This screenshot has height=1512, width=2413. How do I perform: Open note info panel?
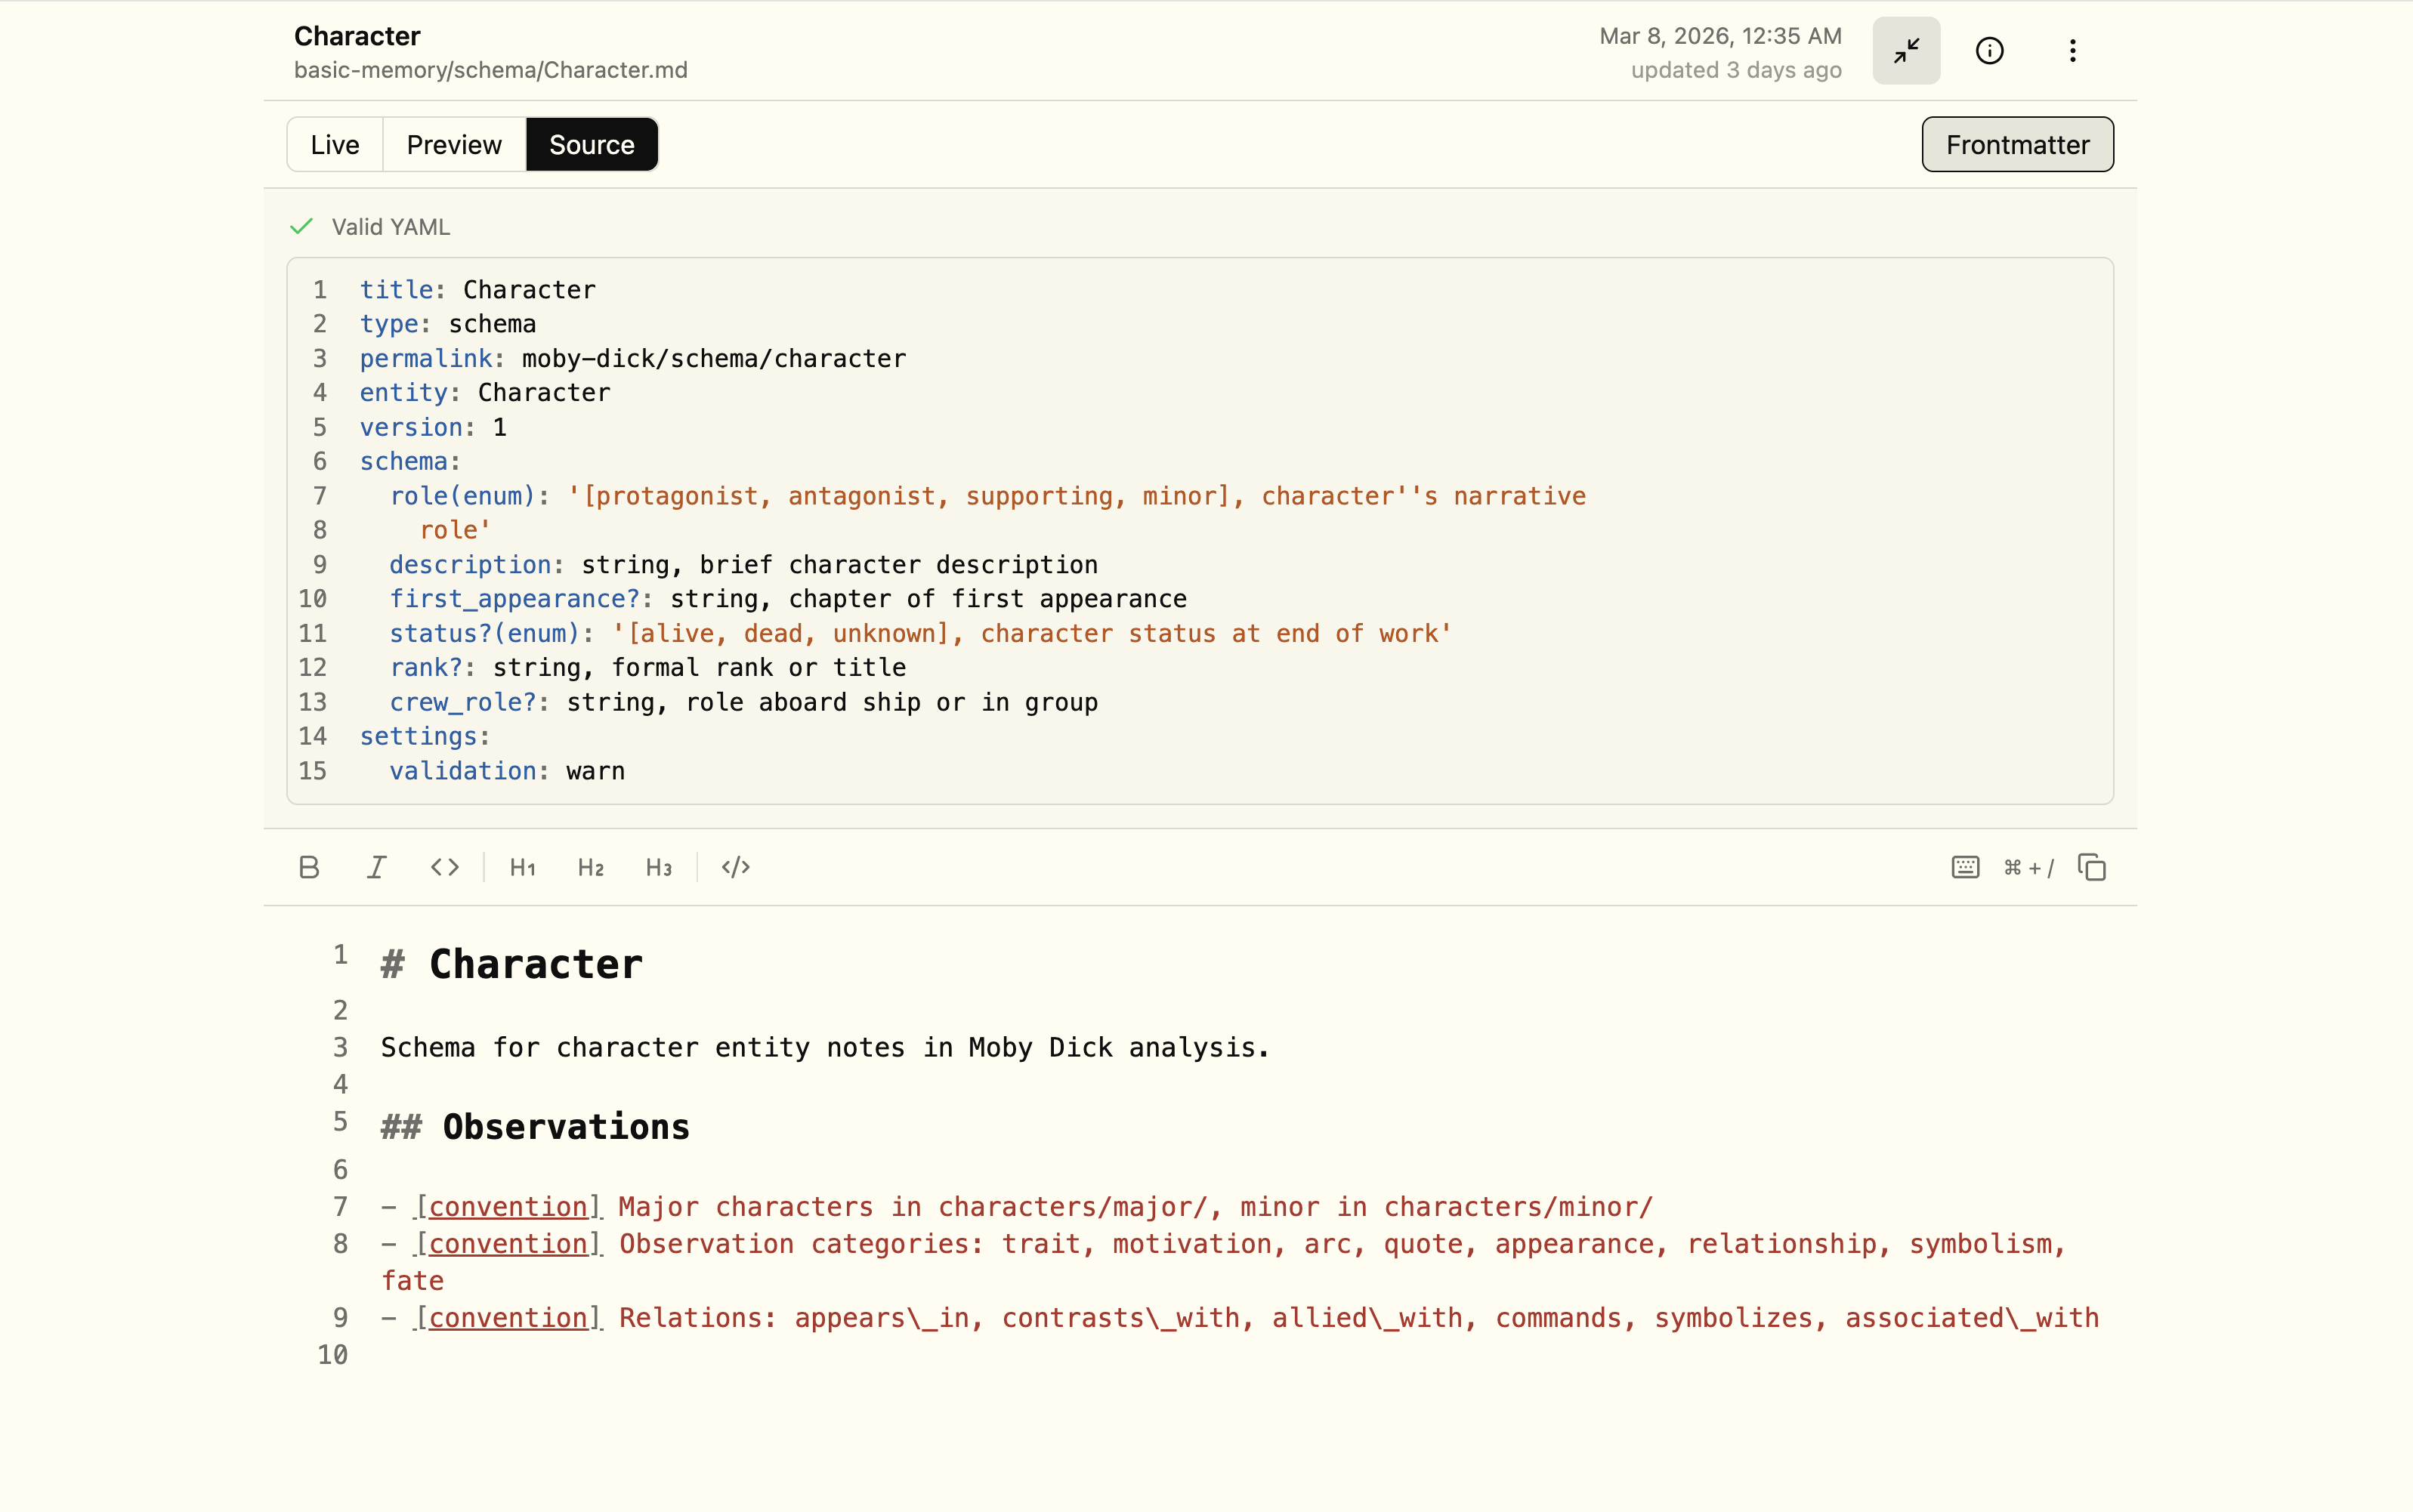1989,51
